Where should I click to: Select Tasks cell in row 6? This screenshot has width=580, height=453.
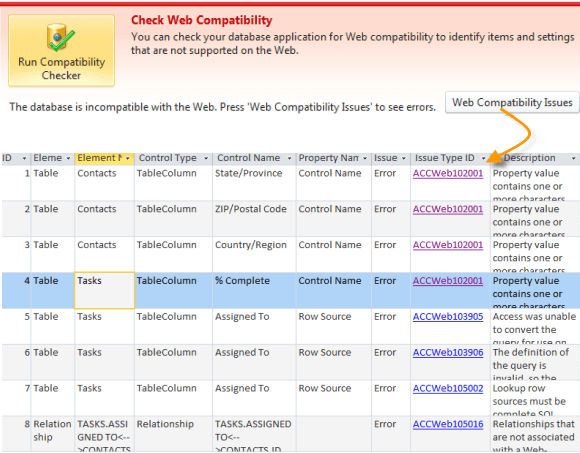[x=104, y=362]
